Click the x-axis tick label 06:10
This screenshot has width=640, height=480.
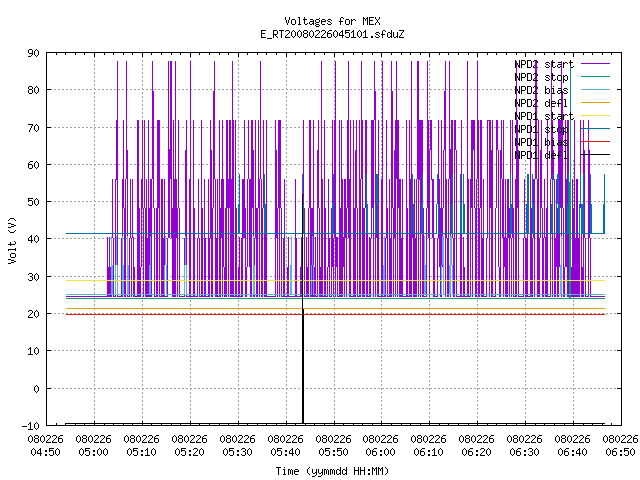pyautogui.click(x=429, y=452)
